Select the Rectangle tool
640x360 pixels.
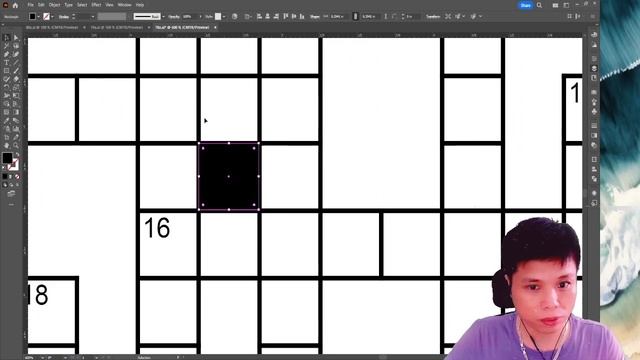(x=7, y=71)
